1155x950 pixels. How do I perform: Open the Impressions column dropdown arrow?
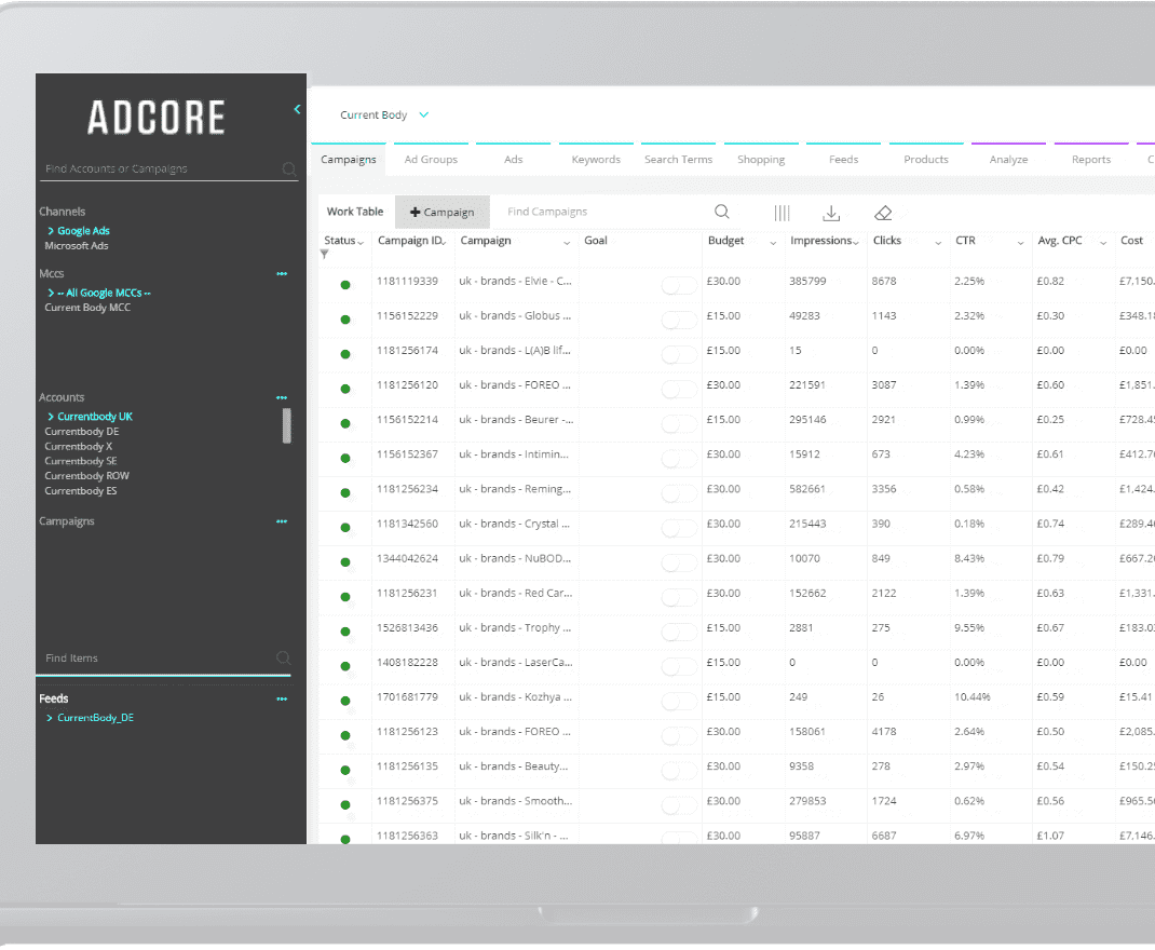[x=855, y=242]
